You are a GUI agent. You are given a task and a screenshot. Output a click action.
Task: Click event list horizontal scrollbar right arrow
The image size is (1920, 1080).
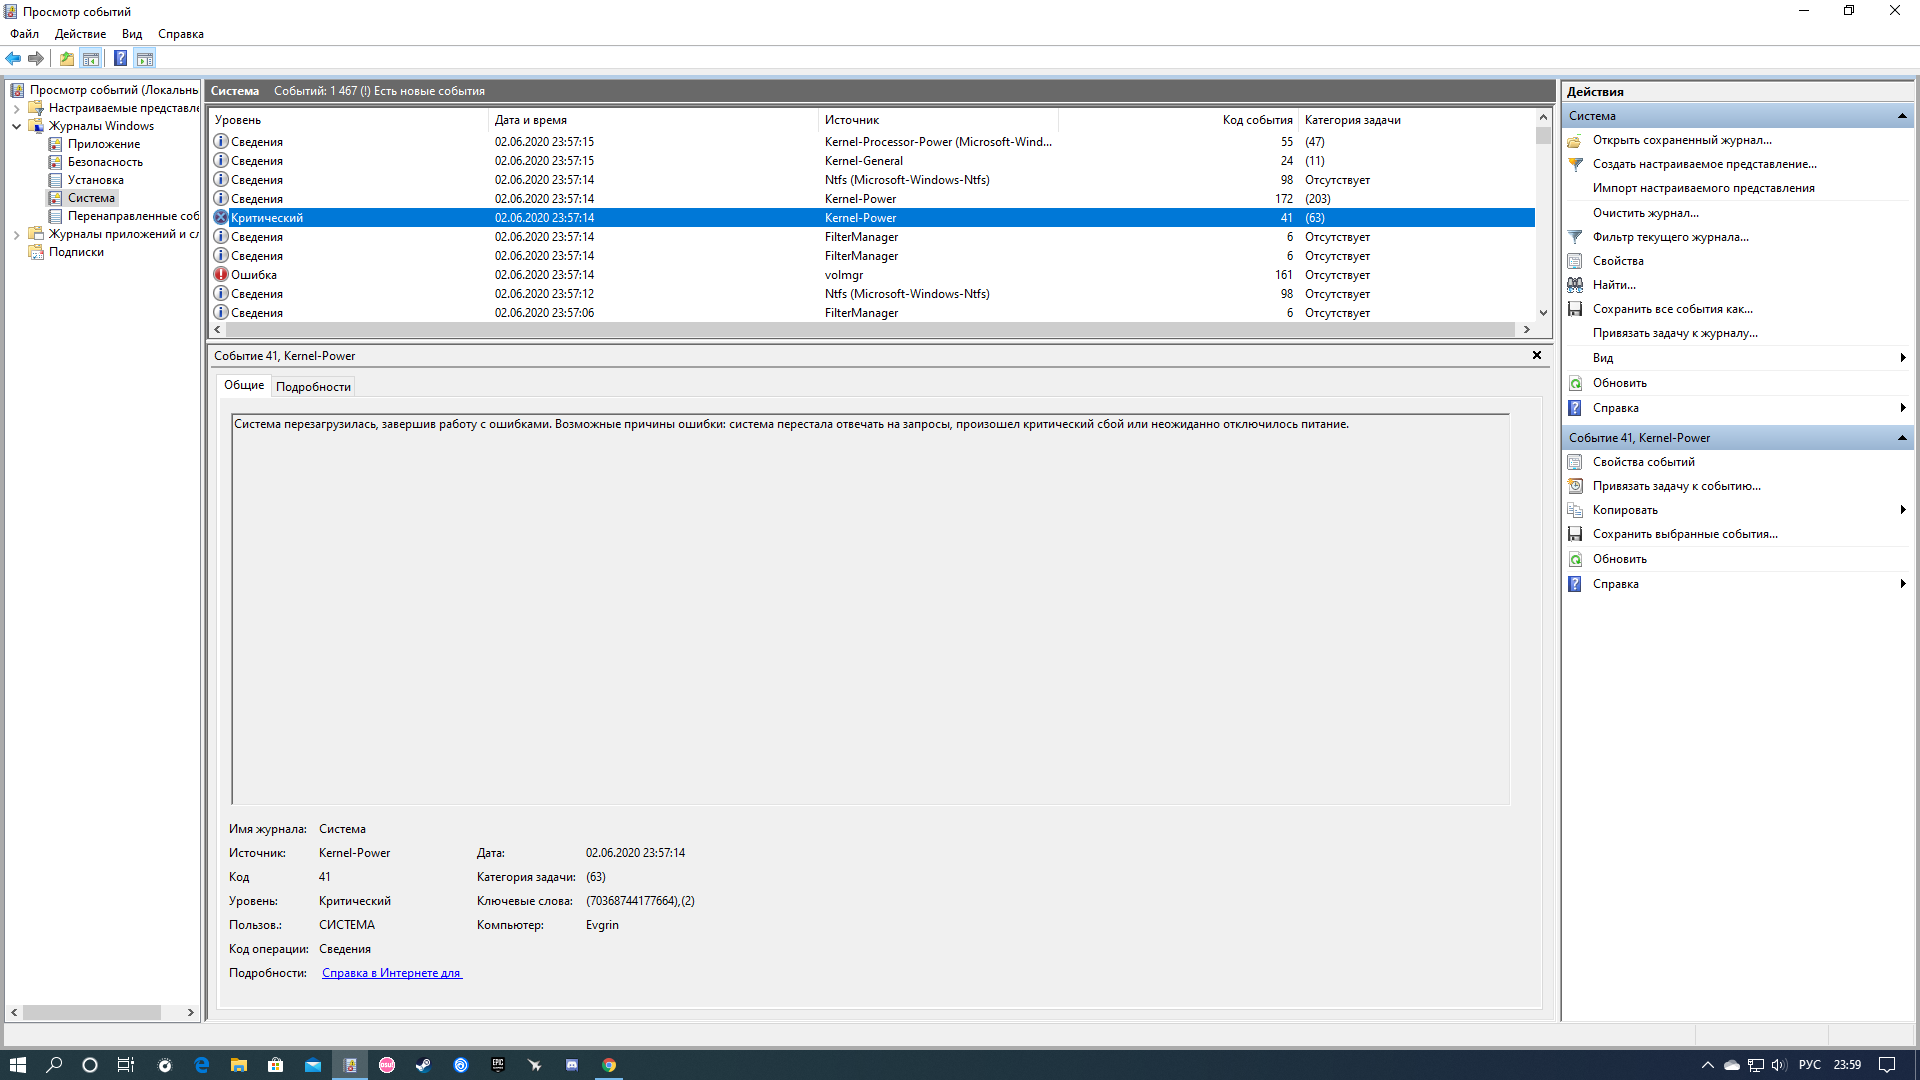[1526, 329]
